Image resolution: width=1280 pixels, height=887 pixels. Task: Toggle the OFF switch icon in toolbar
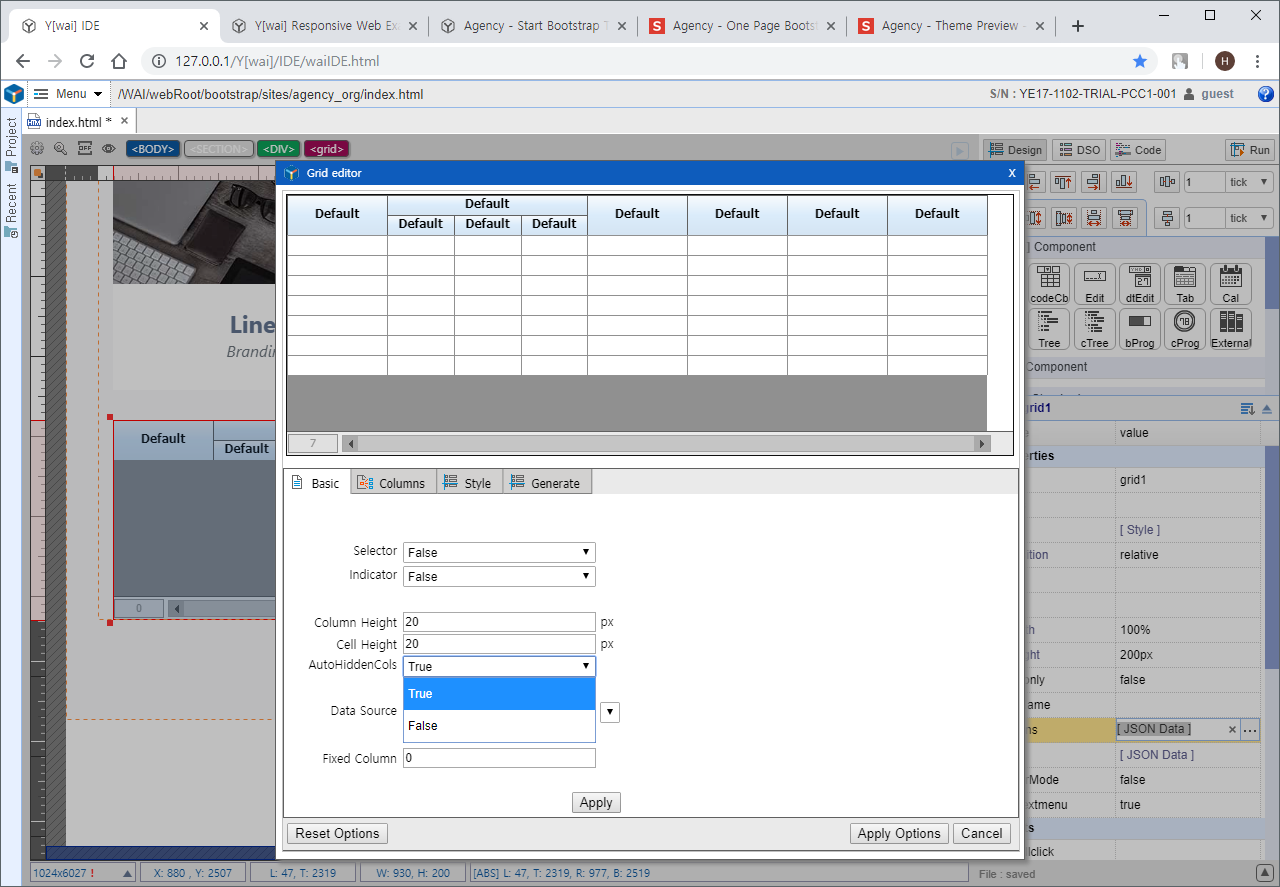pyautogui.click(x=85, y=149)
